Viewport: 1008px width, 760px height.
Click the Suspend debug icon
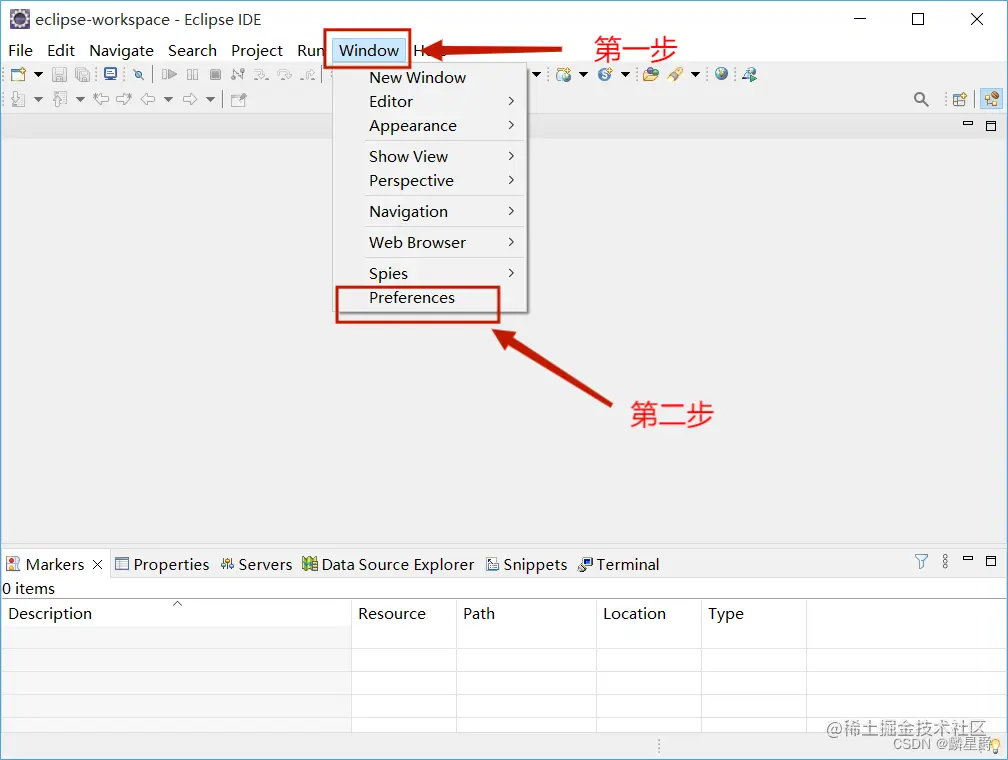[192, 75]
